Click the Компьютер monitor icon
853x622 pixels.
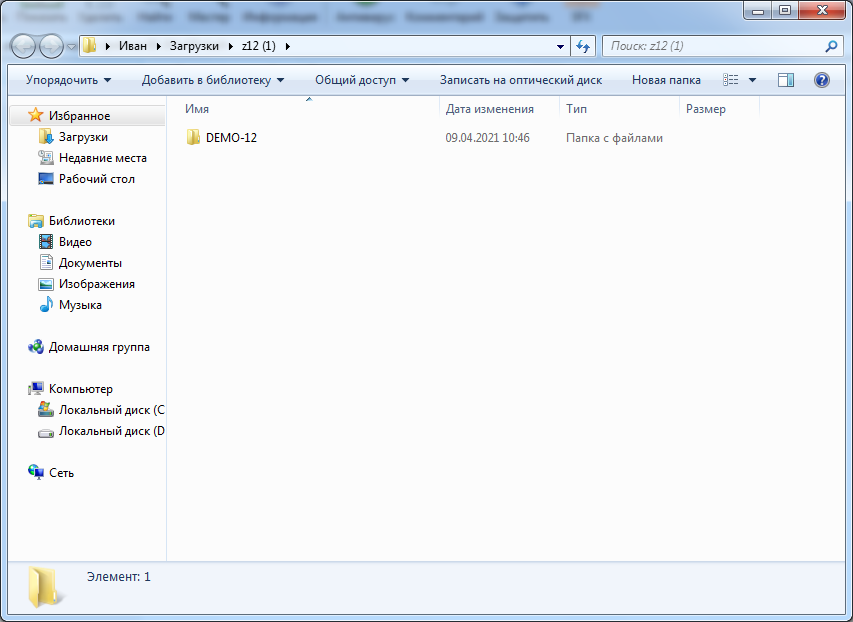pos(35,389)
